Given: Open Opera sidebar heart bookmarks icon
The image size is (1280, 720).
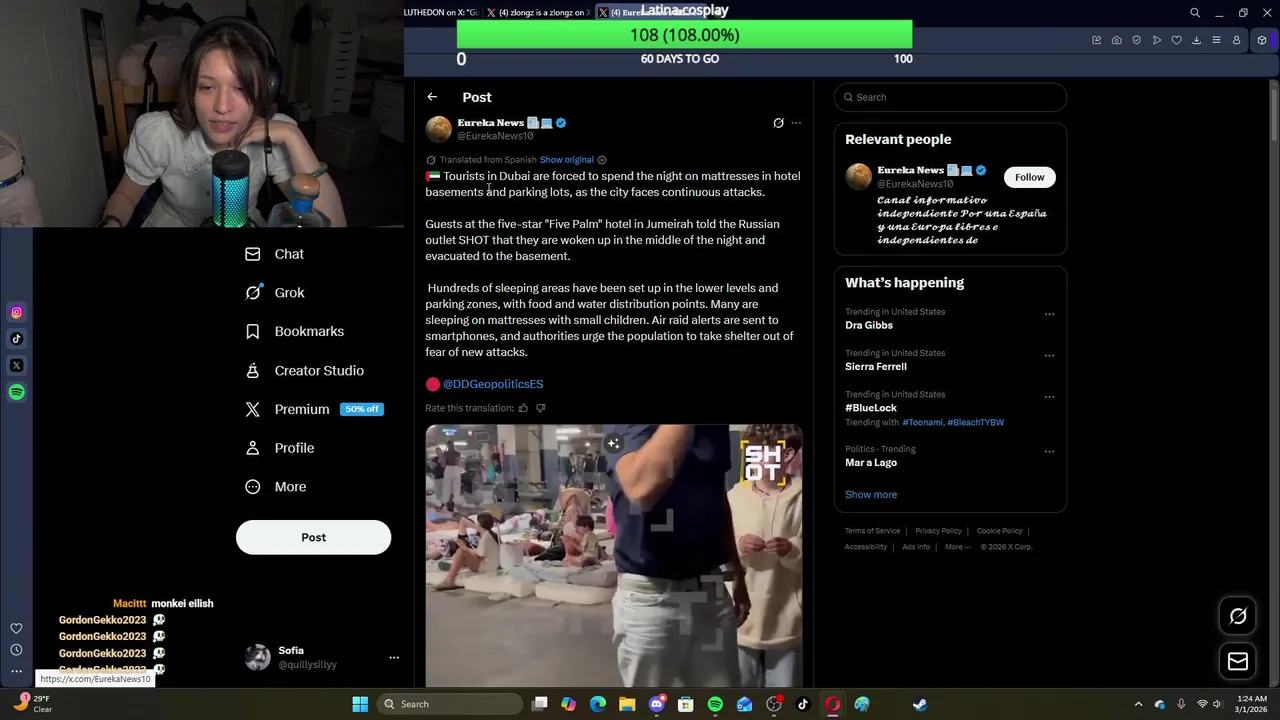Looking at the screenshot, I should click(x=16, y=628).
